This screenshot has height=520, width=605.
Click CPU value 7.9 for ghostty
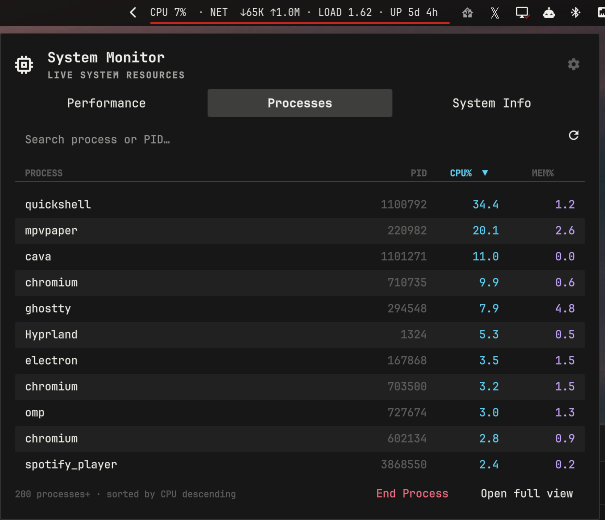tap(489, 309)
